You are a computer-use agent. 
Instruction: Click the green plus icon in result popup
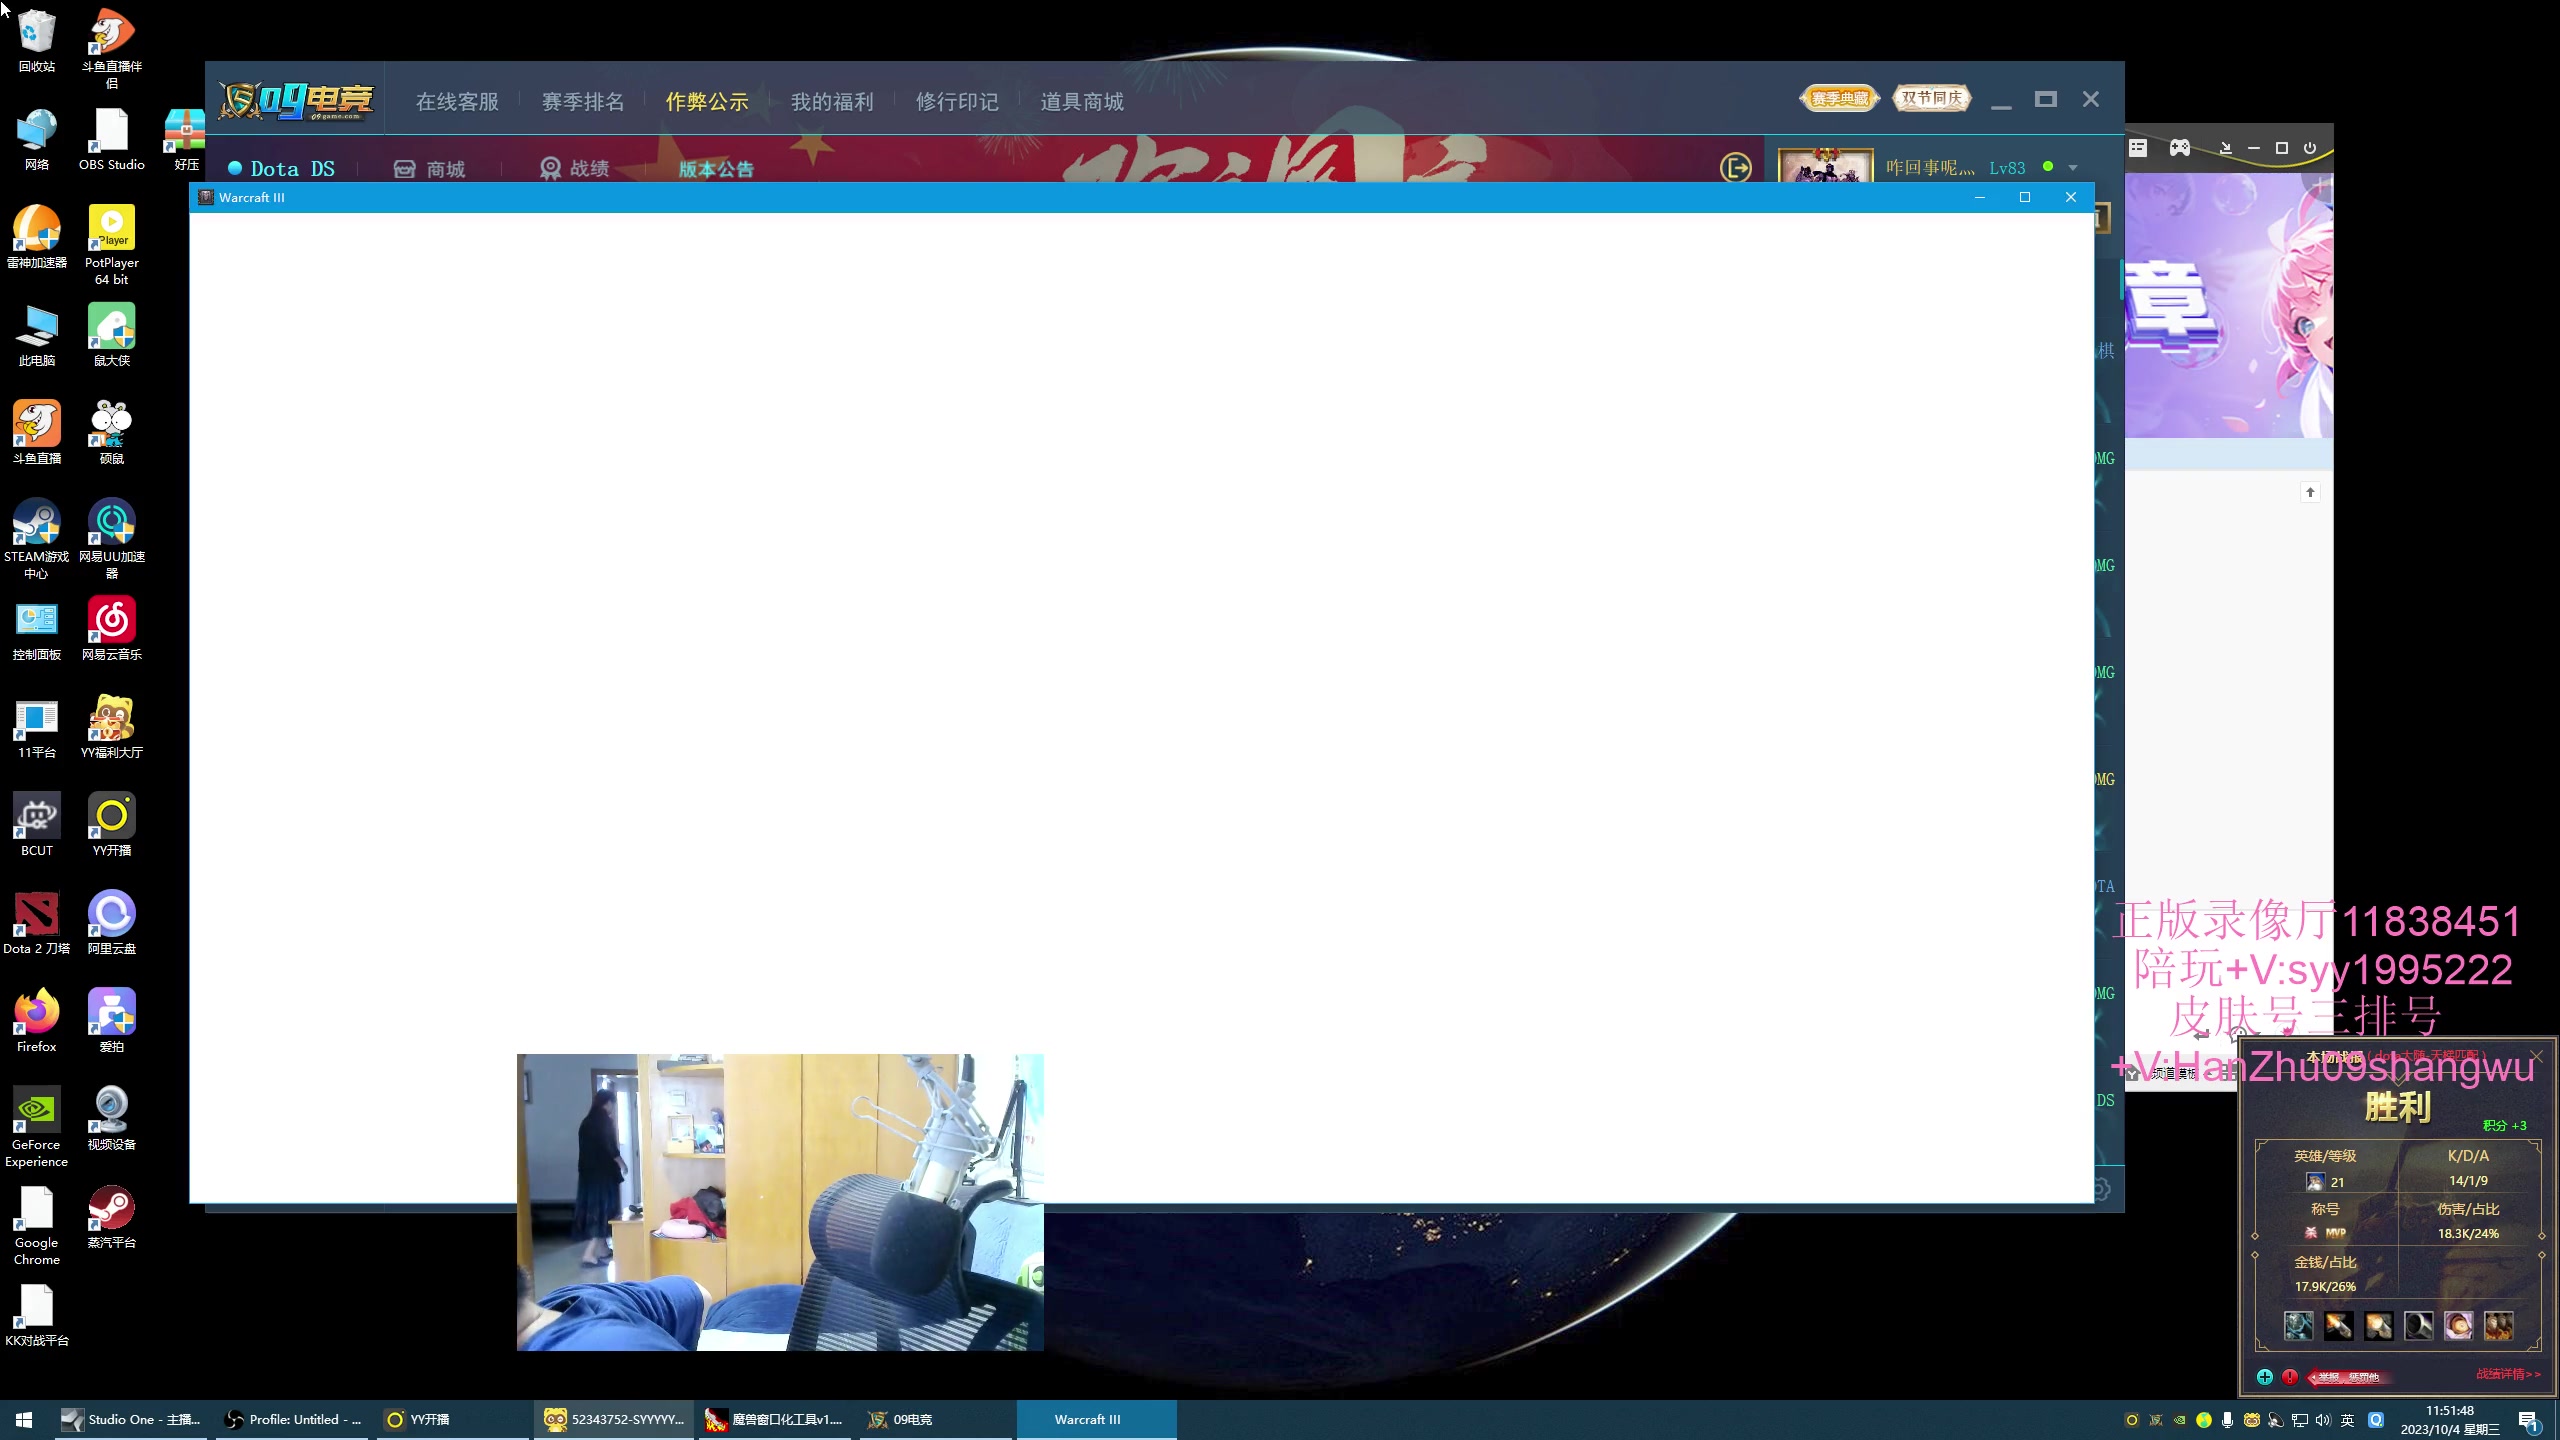2264,1377
